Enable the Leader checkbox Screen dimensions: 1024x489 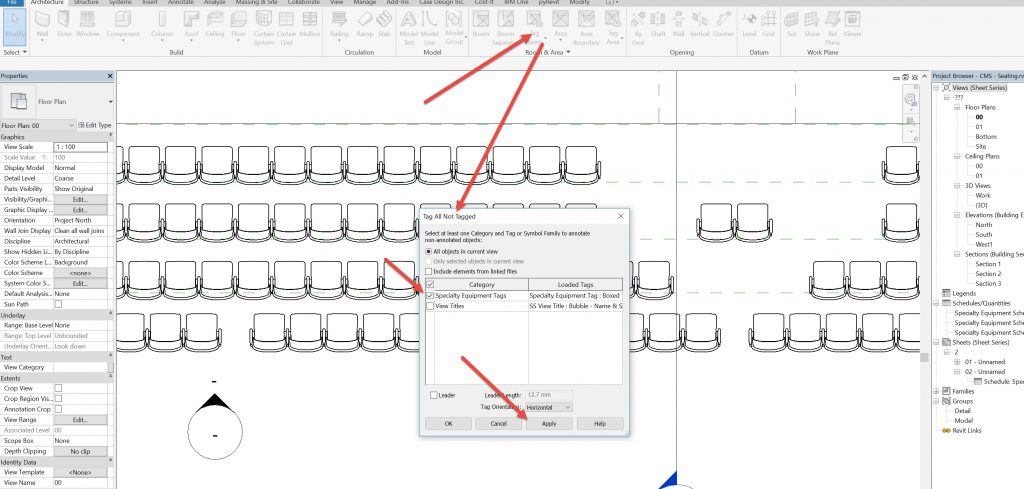click(x=434, y=395)
